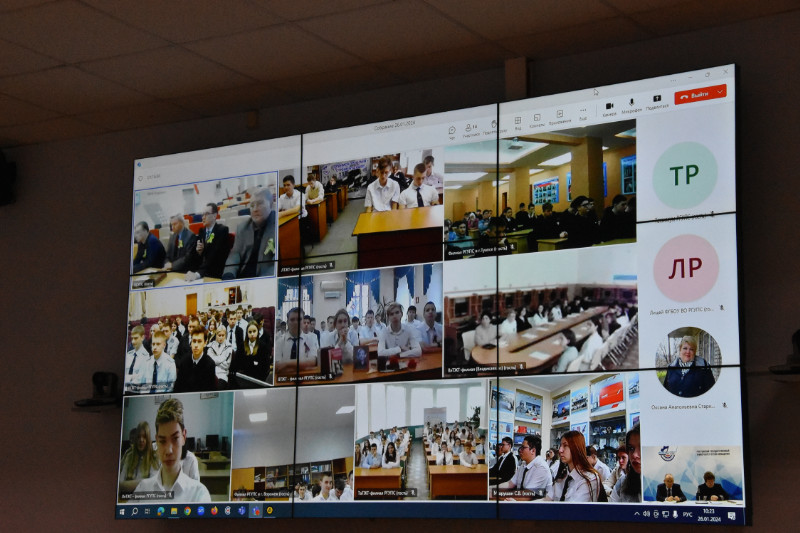Open the meeting chat panel

[x=452, y=130]
